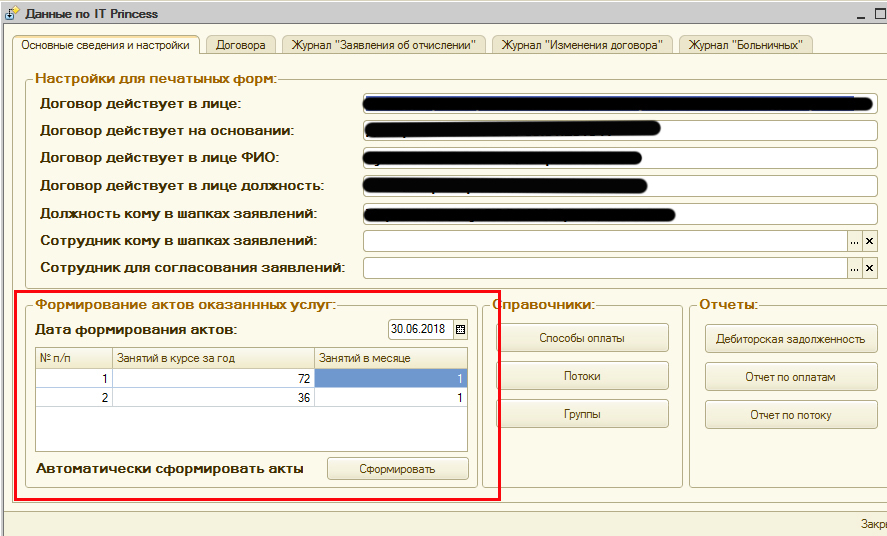This screenshot has width=887, height=536.
Task: Launch the 'Отчет по оплатам' report
Action: [x=790, y=377]
